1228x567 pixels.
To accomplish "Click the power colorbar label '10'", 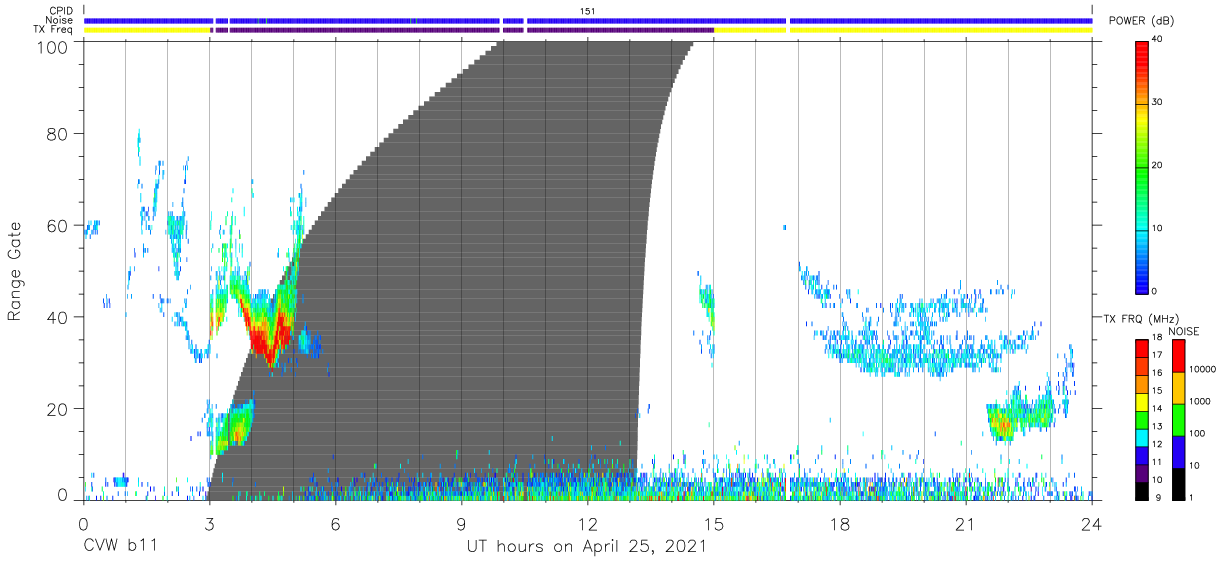I will pyautogui.click(x=1159, y=228).
